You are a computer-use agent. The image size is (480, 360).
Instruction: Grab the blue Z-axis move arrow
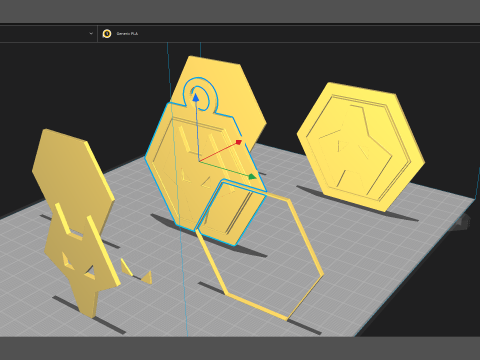196,98
